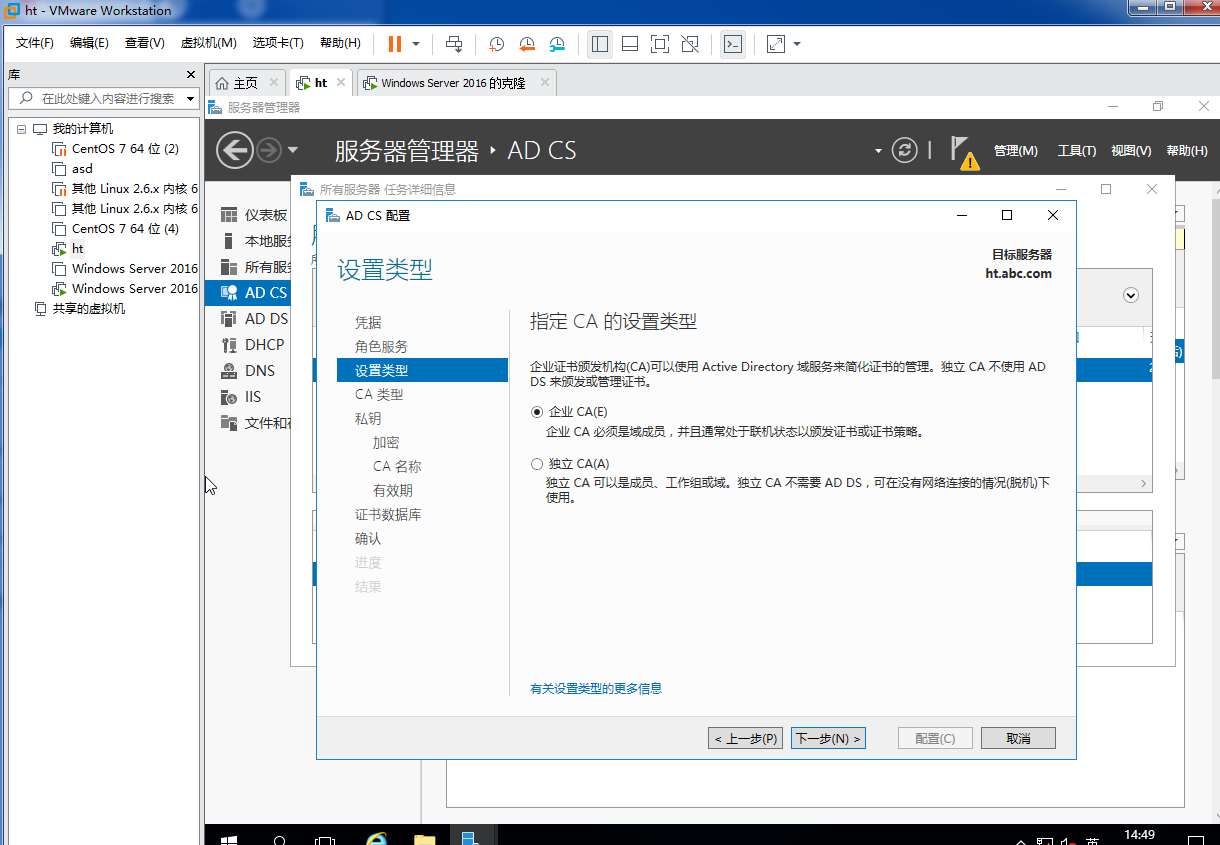Open the VMware 帮助(H) menu
The image size is (1220, 845).
pos(340,43)
